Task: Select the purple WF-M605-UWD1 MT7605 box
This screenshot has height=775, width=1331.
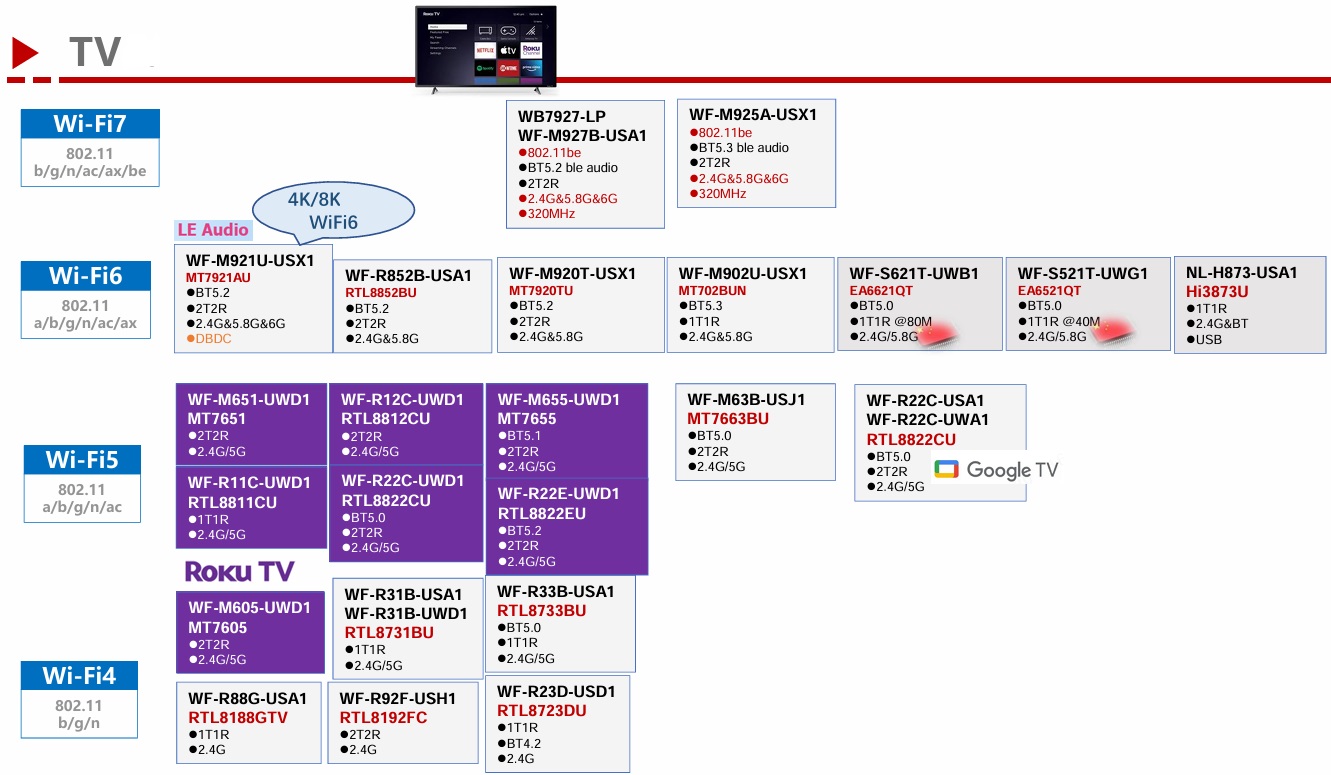Action: coord(250,632)
